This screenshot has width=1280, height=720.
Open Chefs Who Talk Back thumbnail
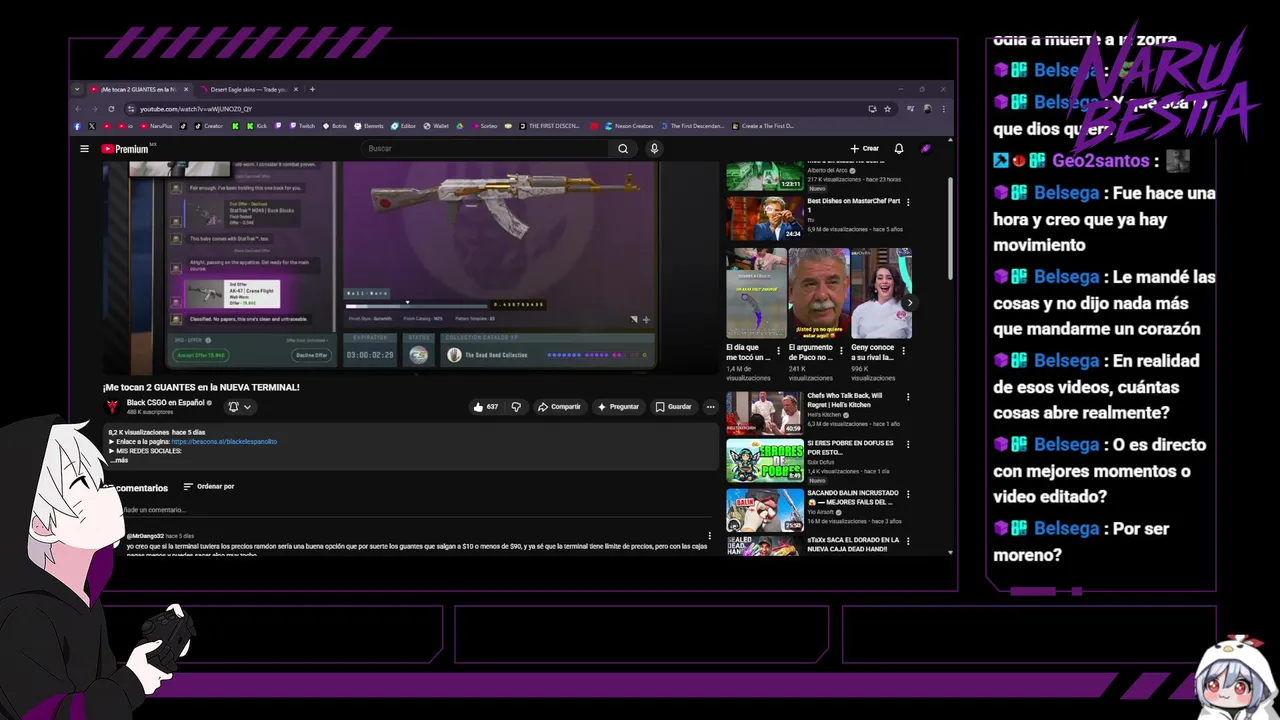(x=765, y=413)
